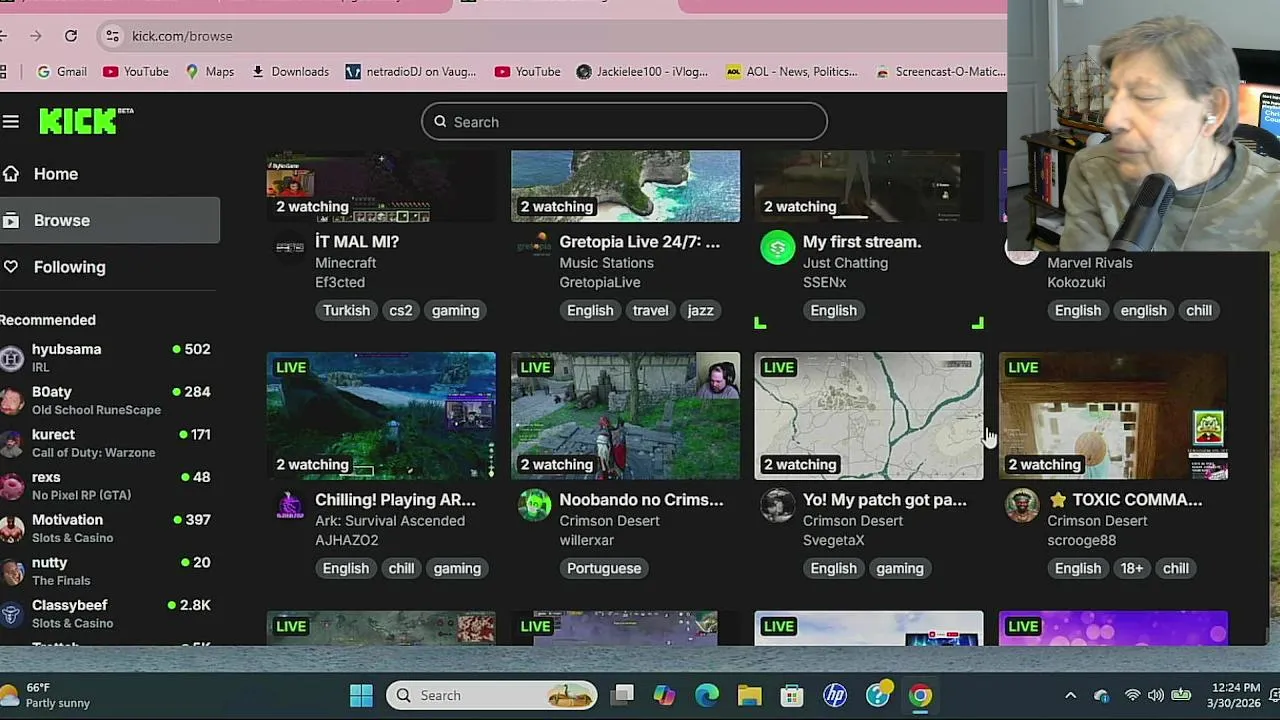Open the Downloads bookmark
The height and width of the screenshot is (720, 1280).
(290, 72)
